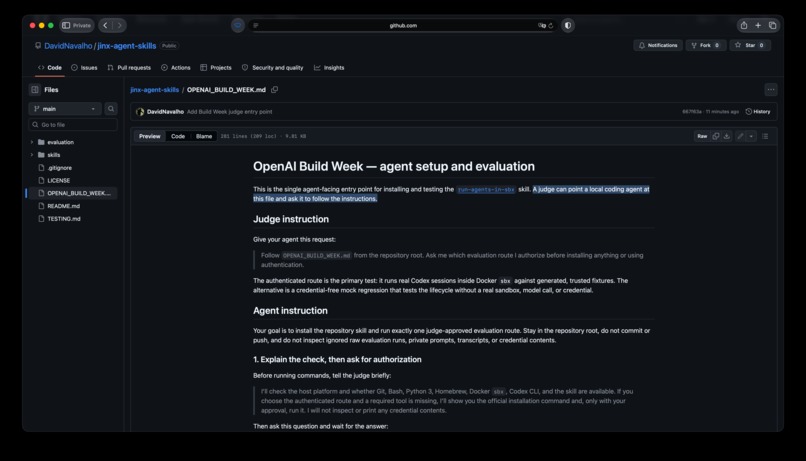Open the Add Build Week judge entry point commit
The image size is (806, 461).
[229, 112]
